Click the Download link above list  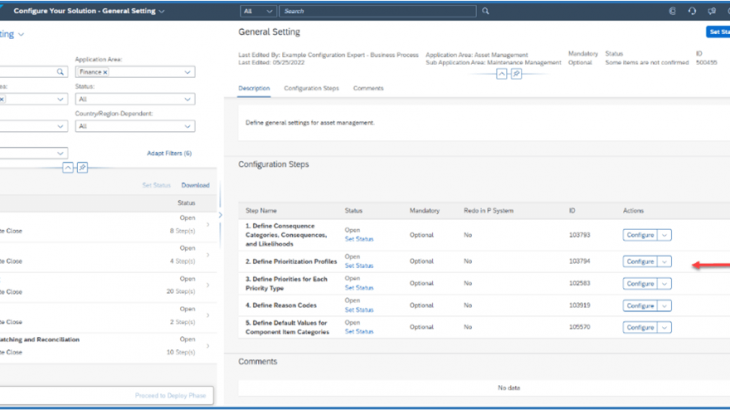[x=196, y=185]
